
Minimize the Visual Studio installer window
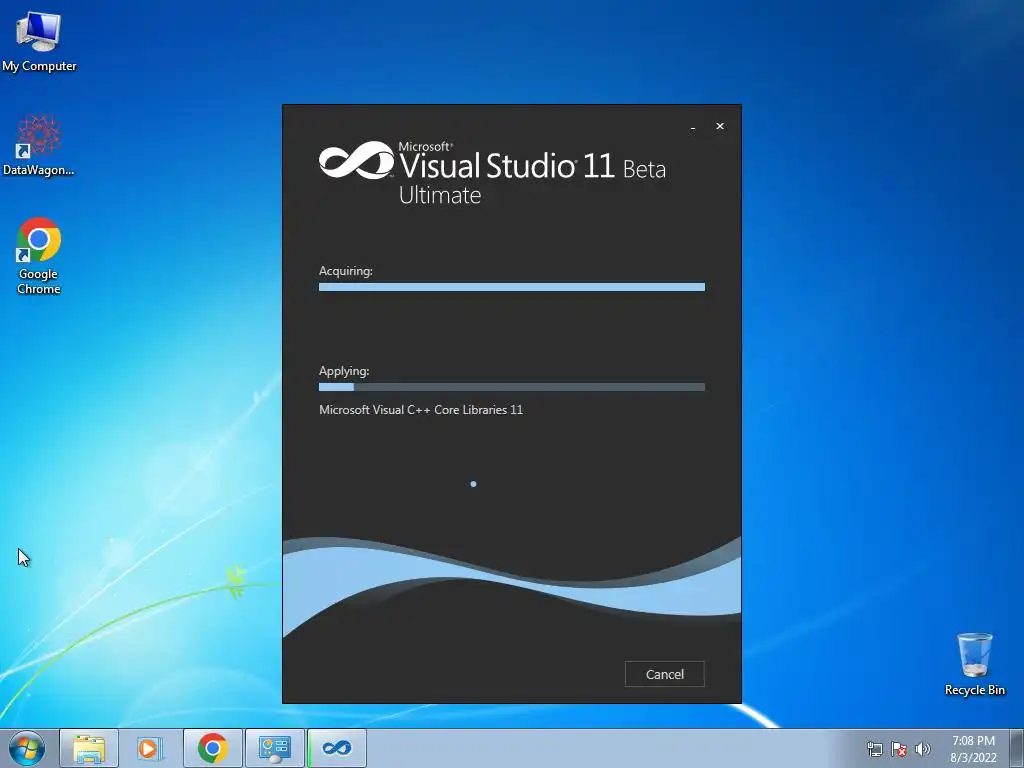coord(693,127)
